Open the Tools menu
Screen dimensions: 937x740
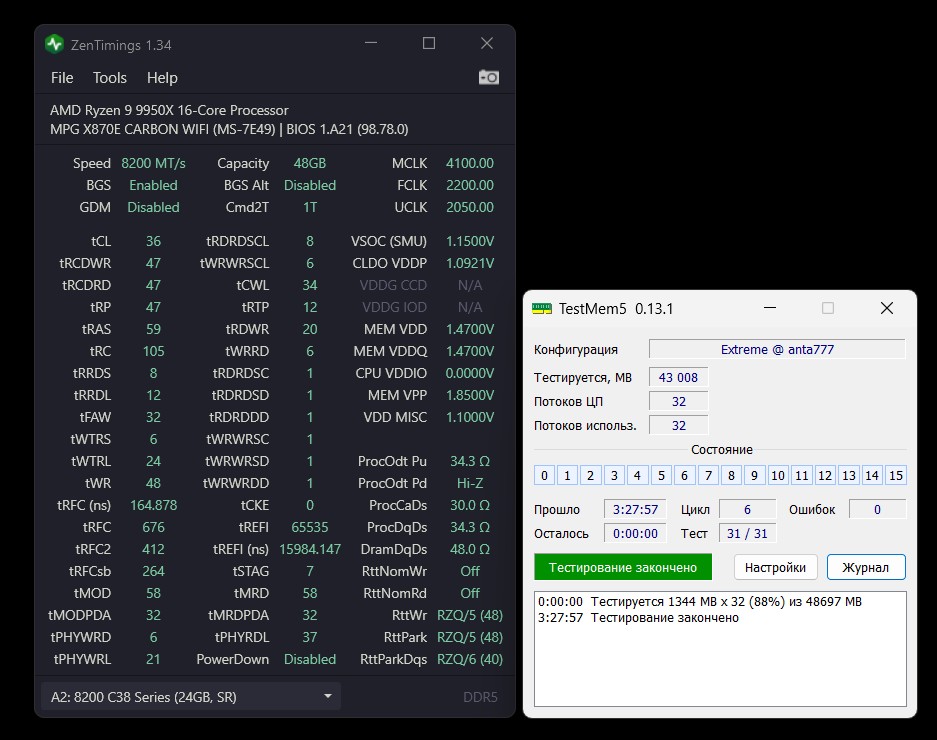[x=110, y=78]
